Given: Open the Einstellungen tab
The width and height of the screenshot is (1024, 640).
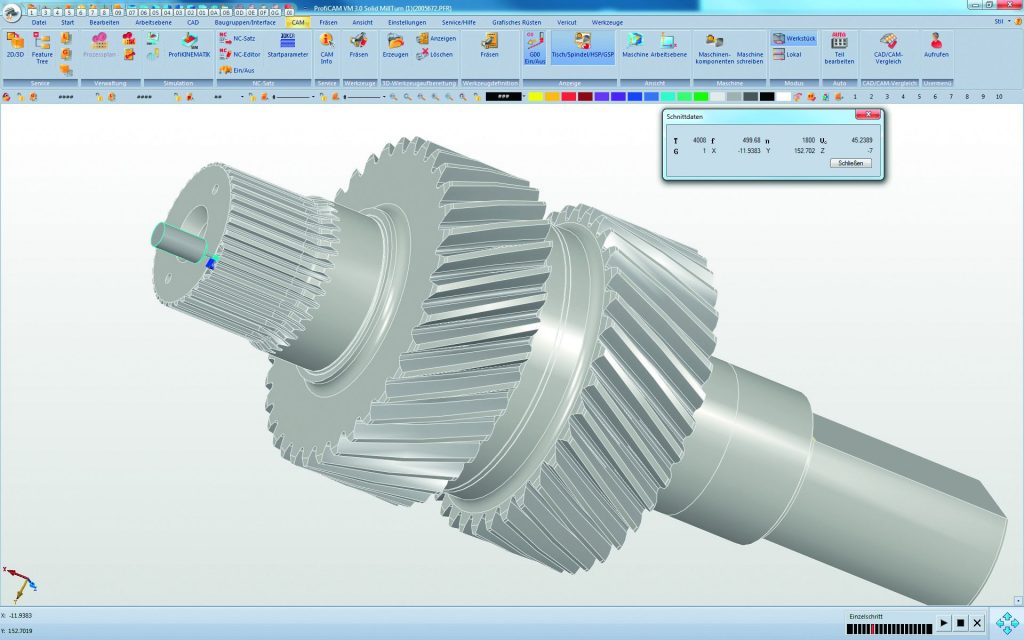Looking at the screenshot, I should [x=407, y=21].
